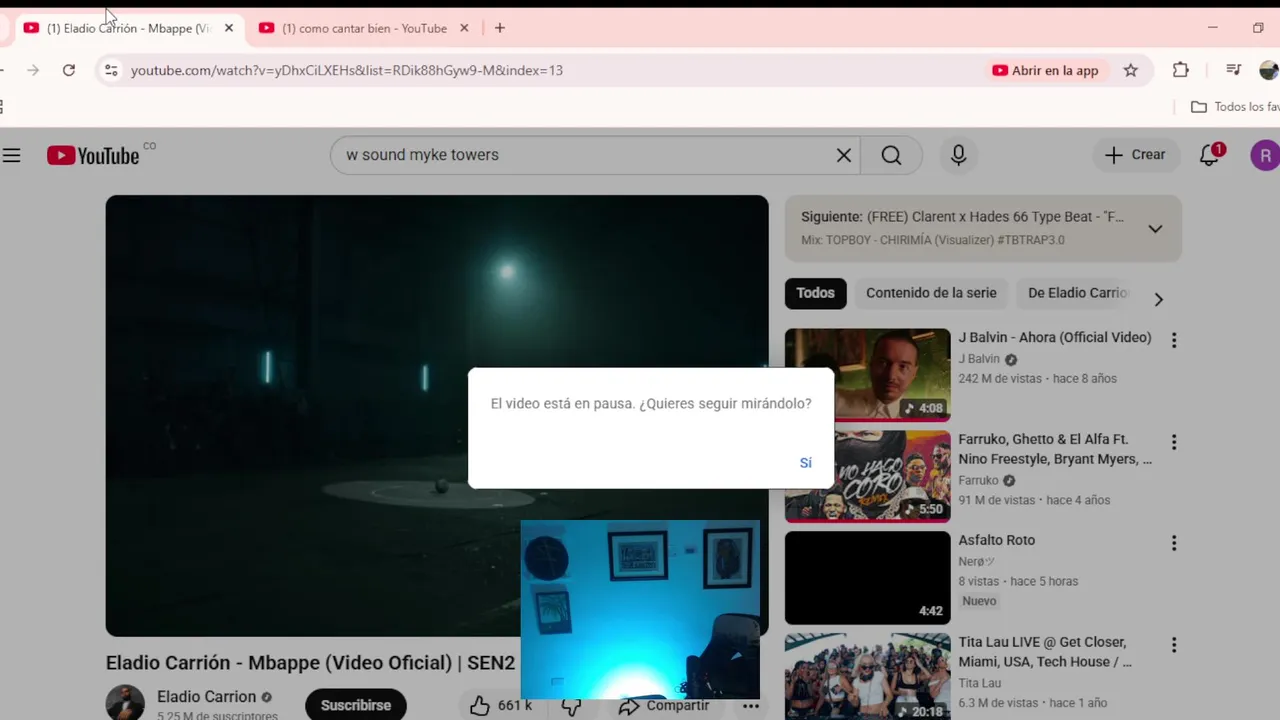Open Todos los favoritos bookmarks folder
Screen dimensions: 1280x720
pyautogui.click(x=1236, y=107)
